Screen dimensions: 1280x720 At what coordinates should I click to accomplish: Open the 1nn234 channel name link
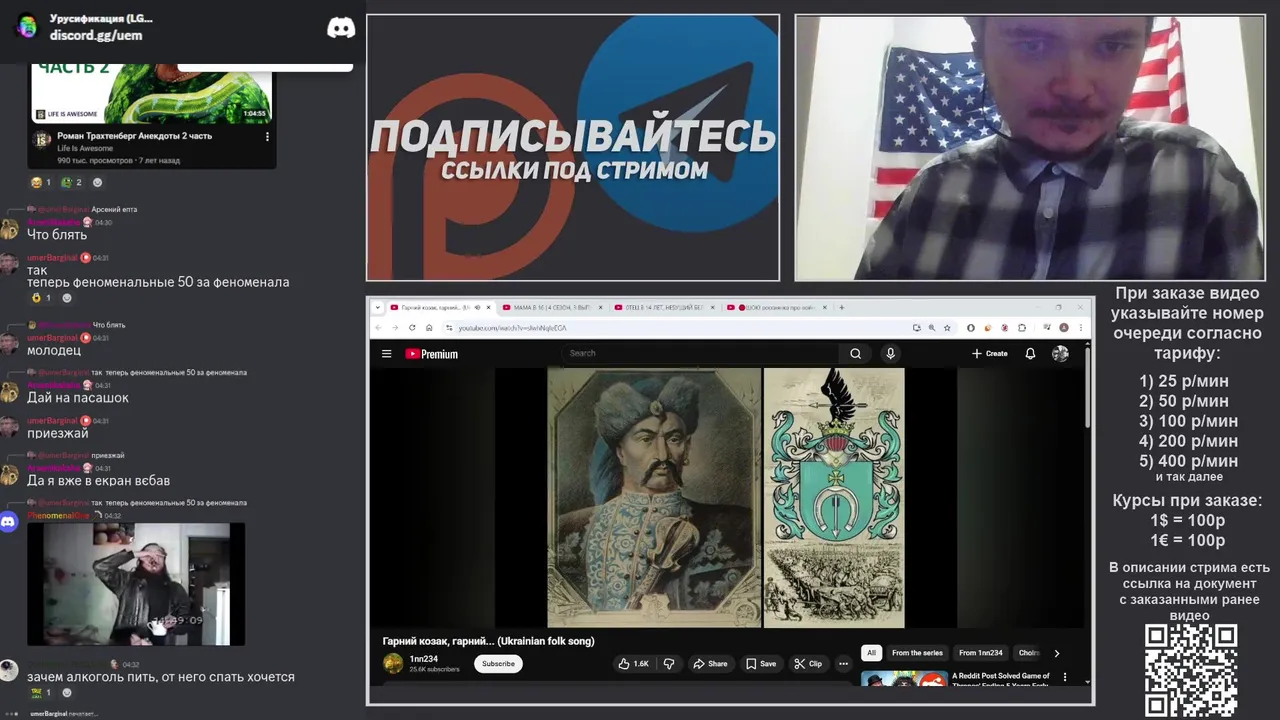[x=424, y=659]
